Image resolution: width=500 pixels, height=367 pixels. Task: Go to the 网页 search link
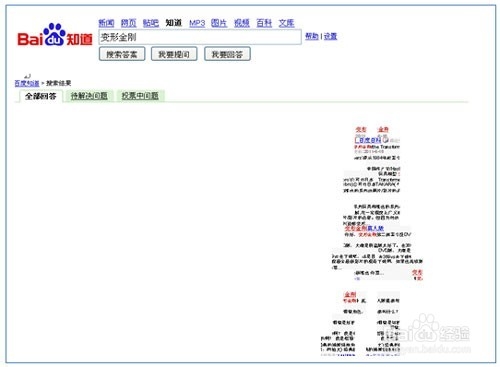pos(129,23)
